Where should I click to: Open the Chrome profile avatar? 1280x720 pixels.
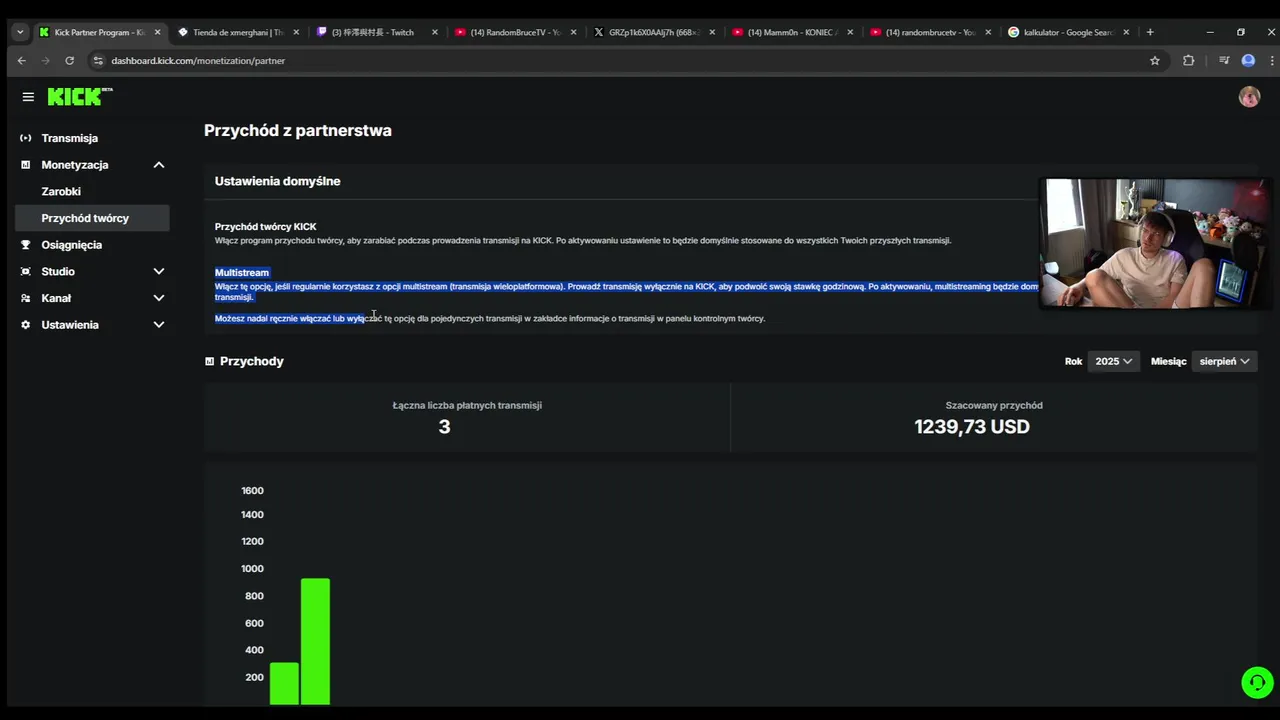pos(1248,60)
